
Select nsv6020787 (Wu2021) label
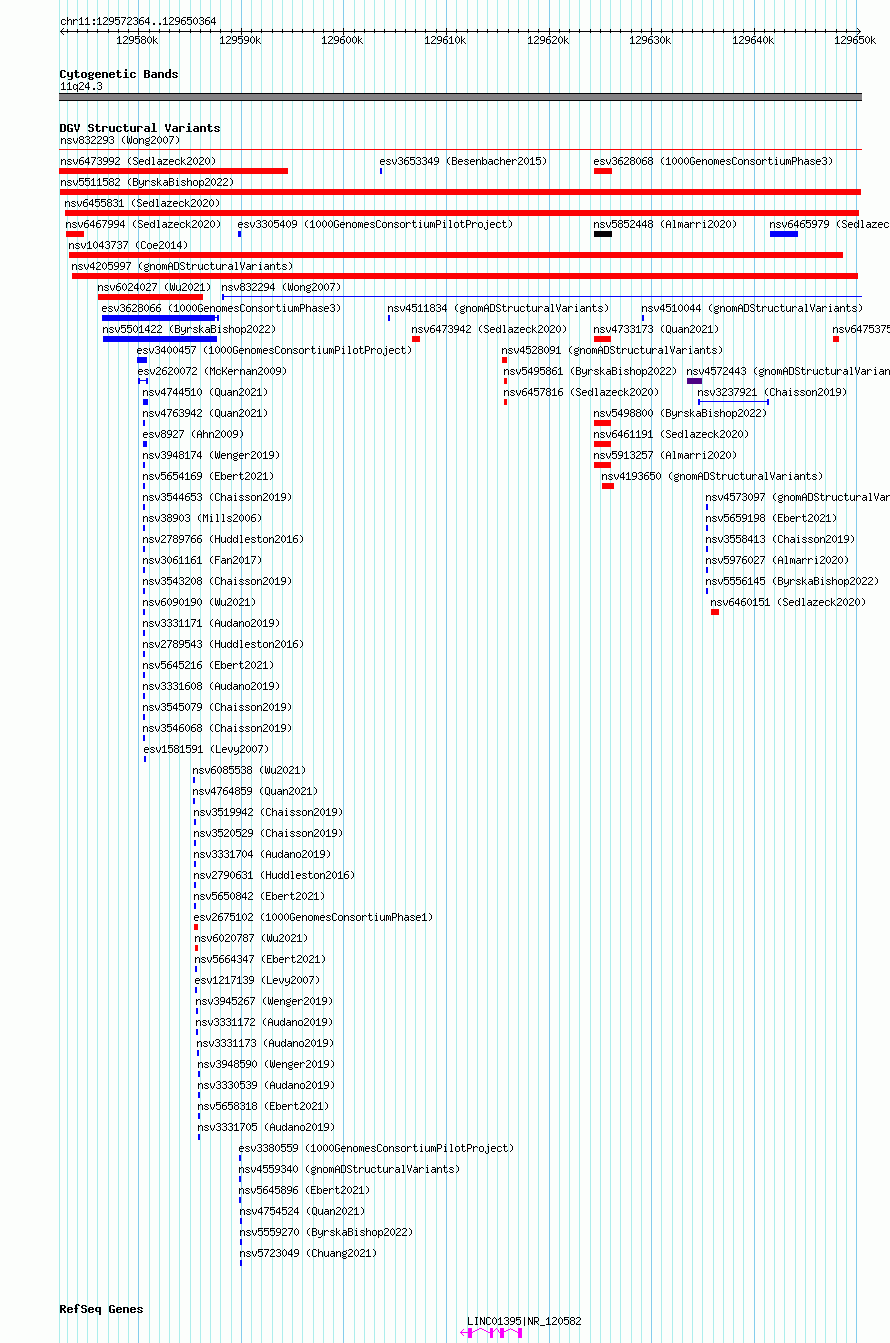(252, 938)
